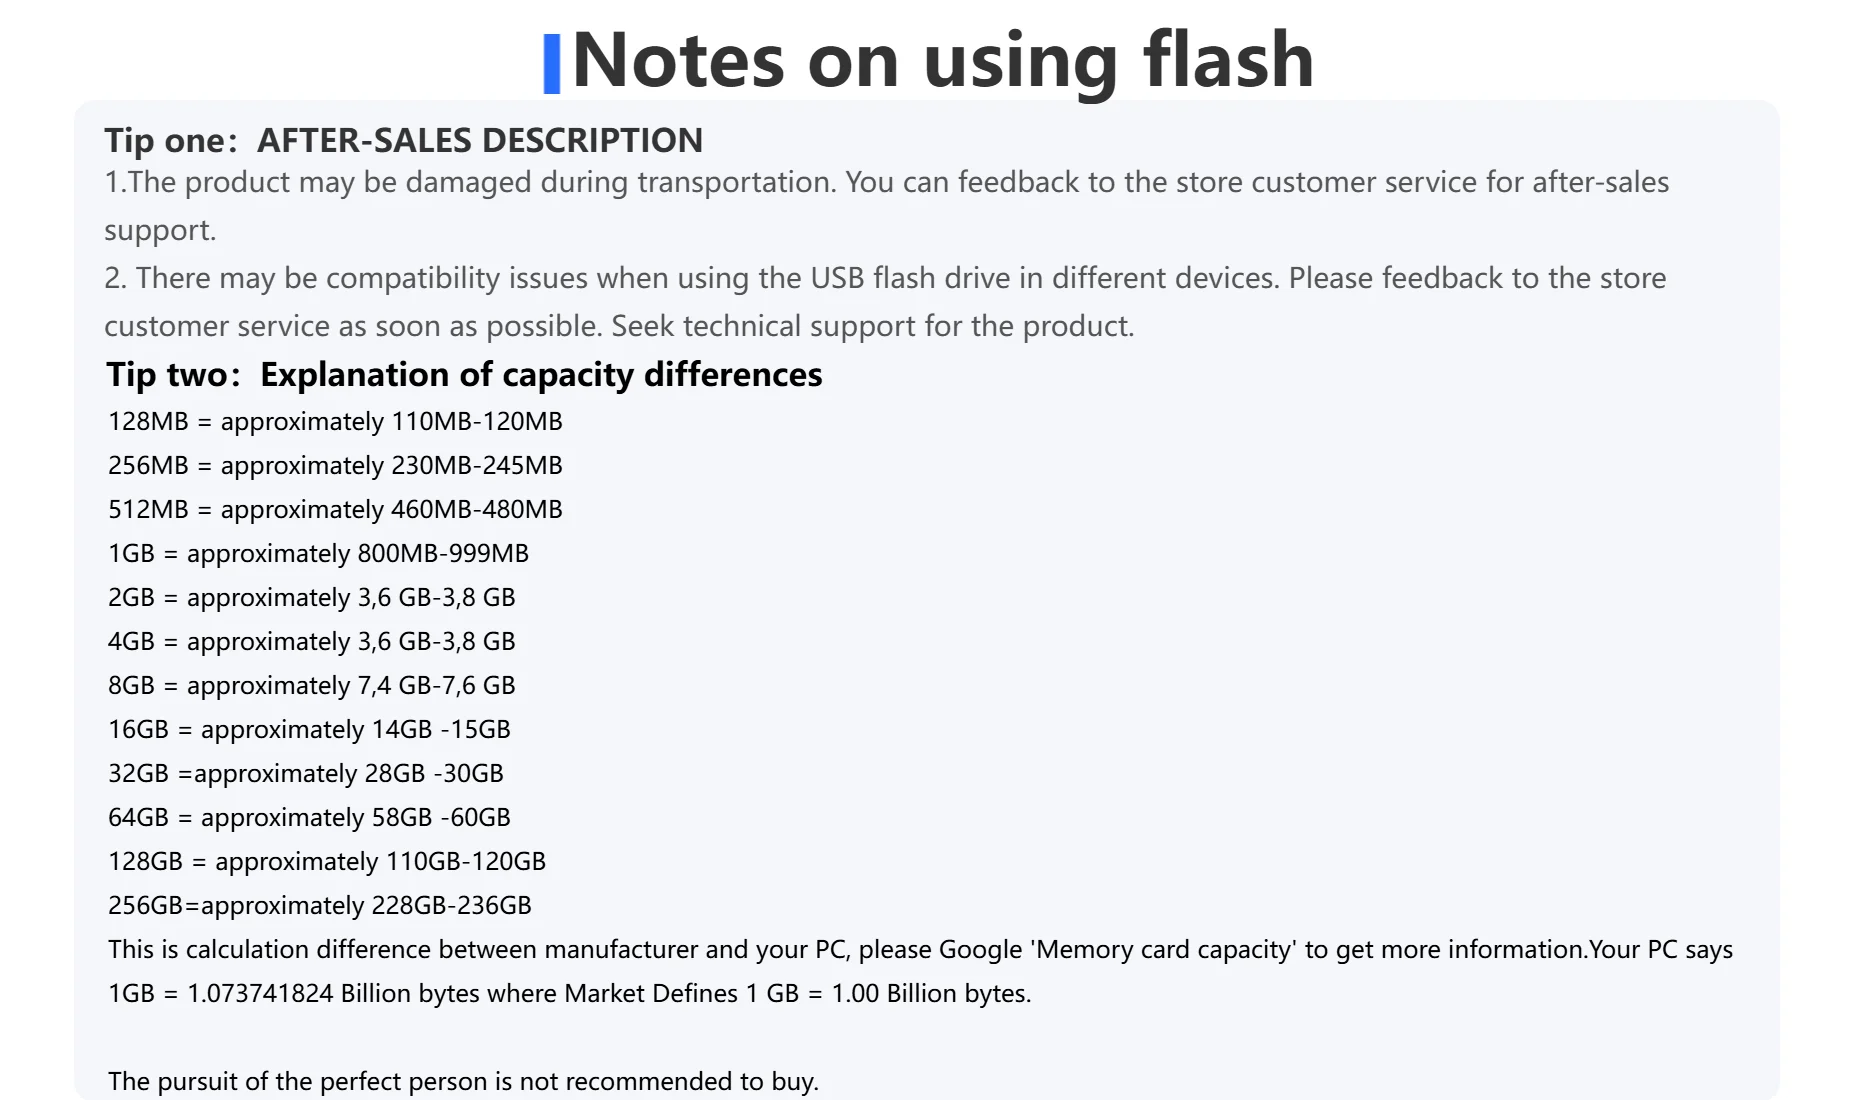Select the 512MB approximately 460MB-480MB line
This screenshot has width=1864, height=1100.
pyautogui.click(x=335, y=509)
